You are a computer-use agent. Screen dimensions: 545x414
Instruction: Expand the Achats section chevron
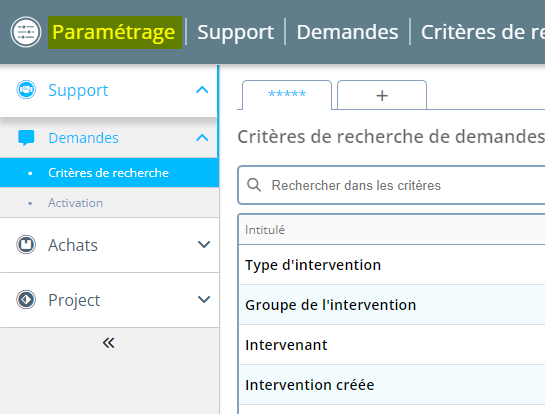[x=204, y=245]
